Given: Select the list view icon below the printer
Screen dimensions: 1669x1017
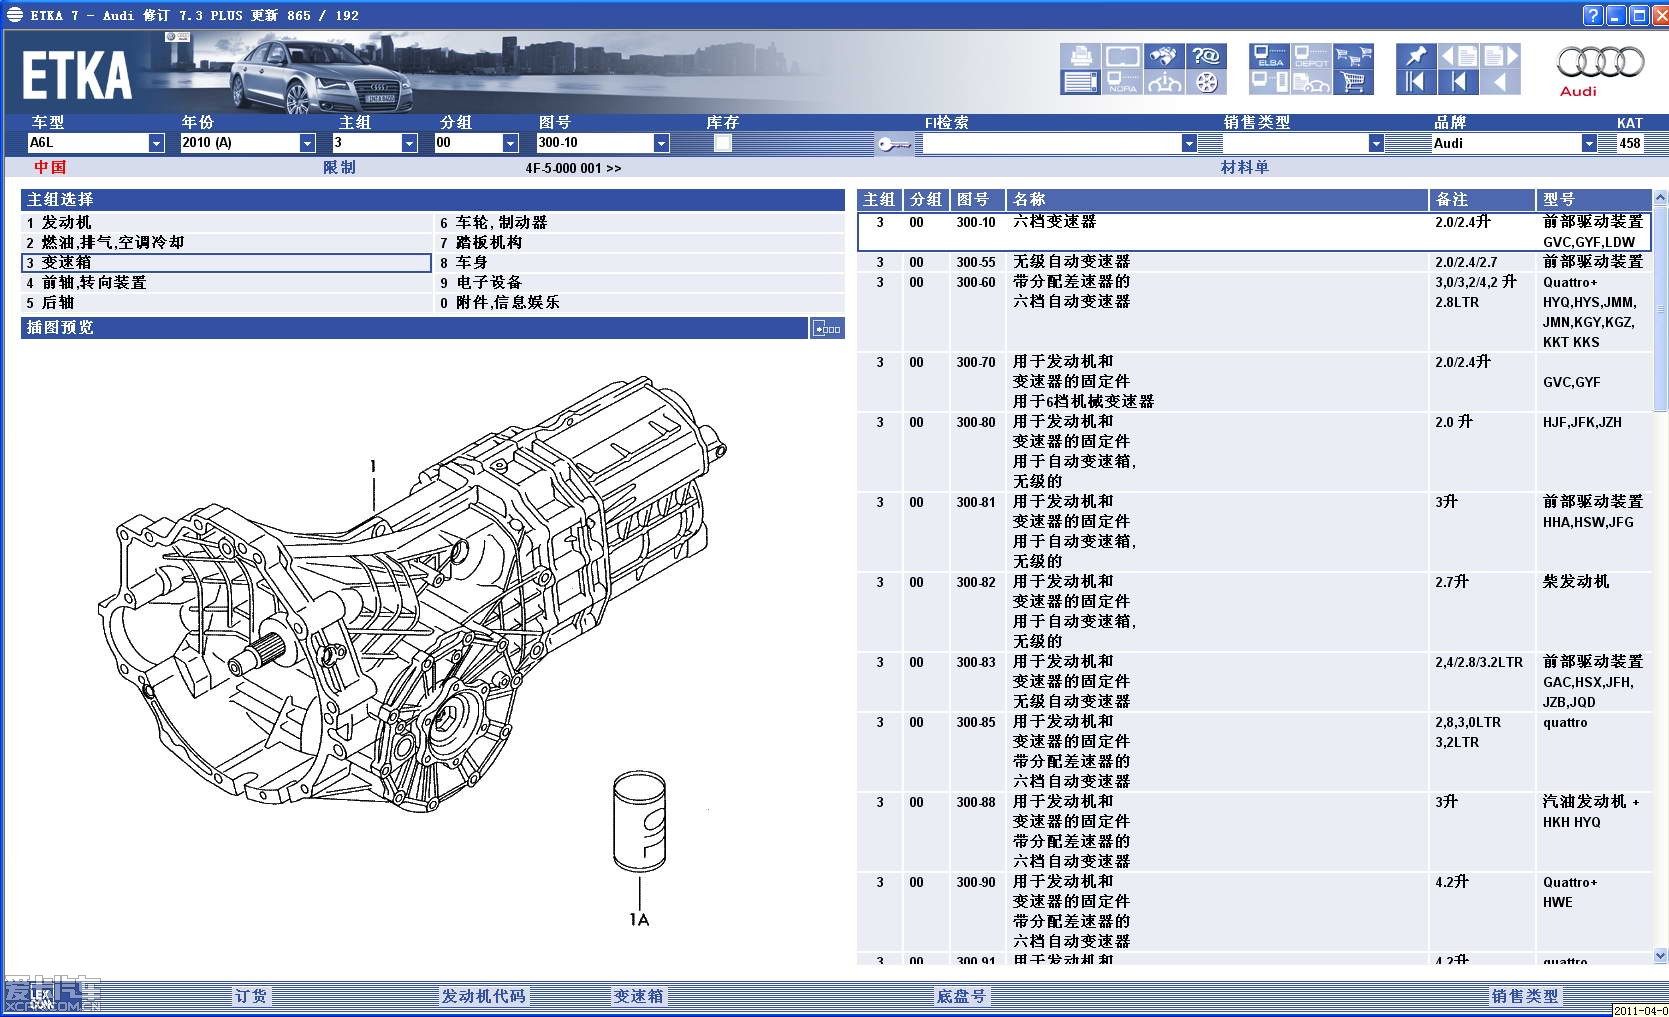Looking at the screenshot, I should (1080, 82).
